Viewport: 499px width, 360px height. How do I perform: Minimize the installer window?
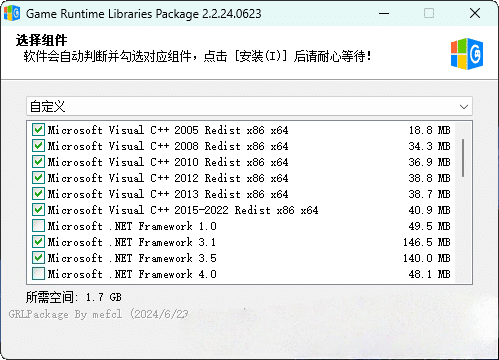pos(384,14)
